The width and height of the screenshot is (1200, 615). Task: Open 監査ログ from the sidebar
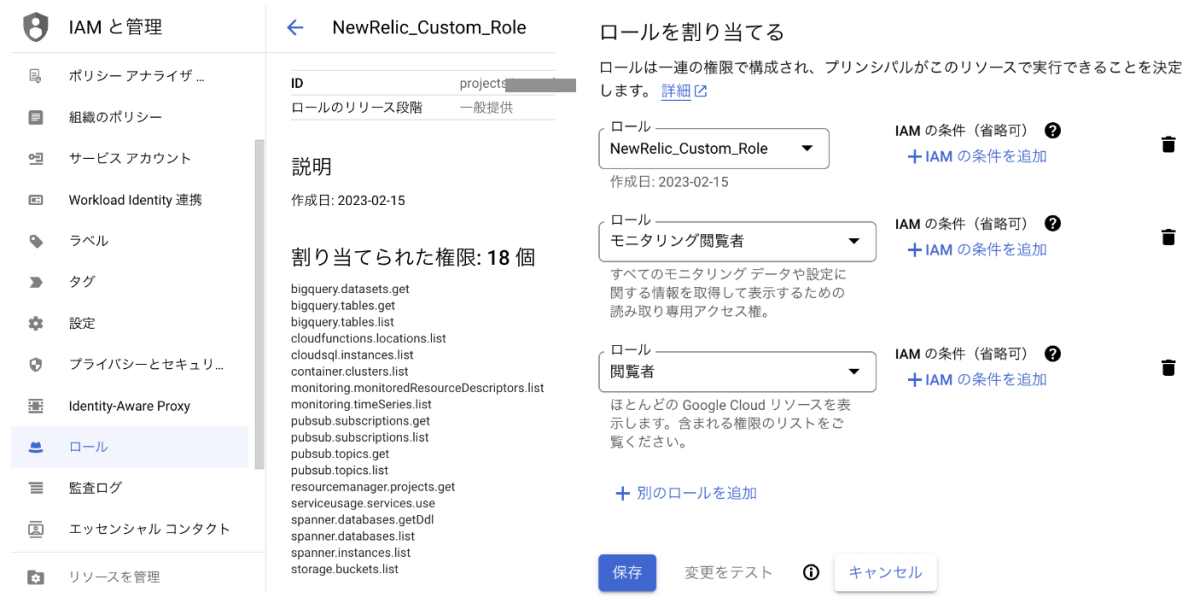pos(95,488)
